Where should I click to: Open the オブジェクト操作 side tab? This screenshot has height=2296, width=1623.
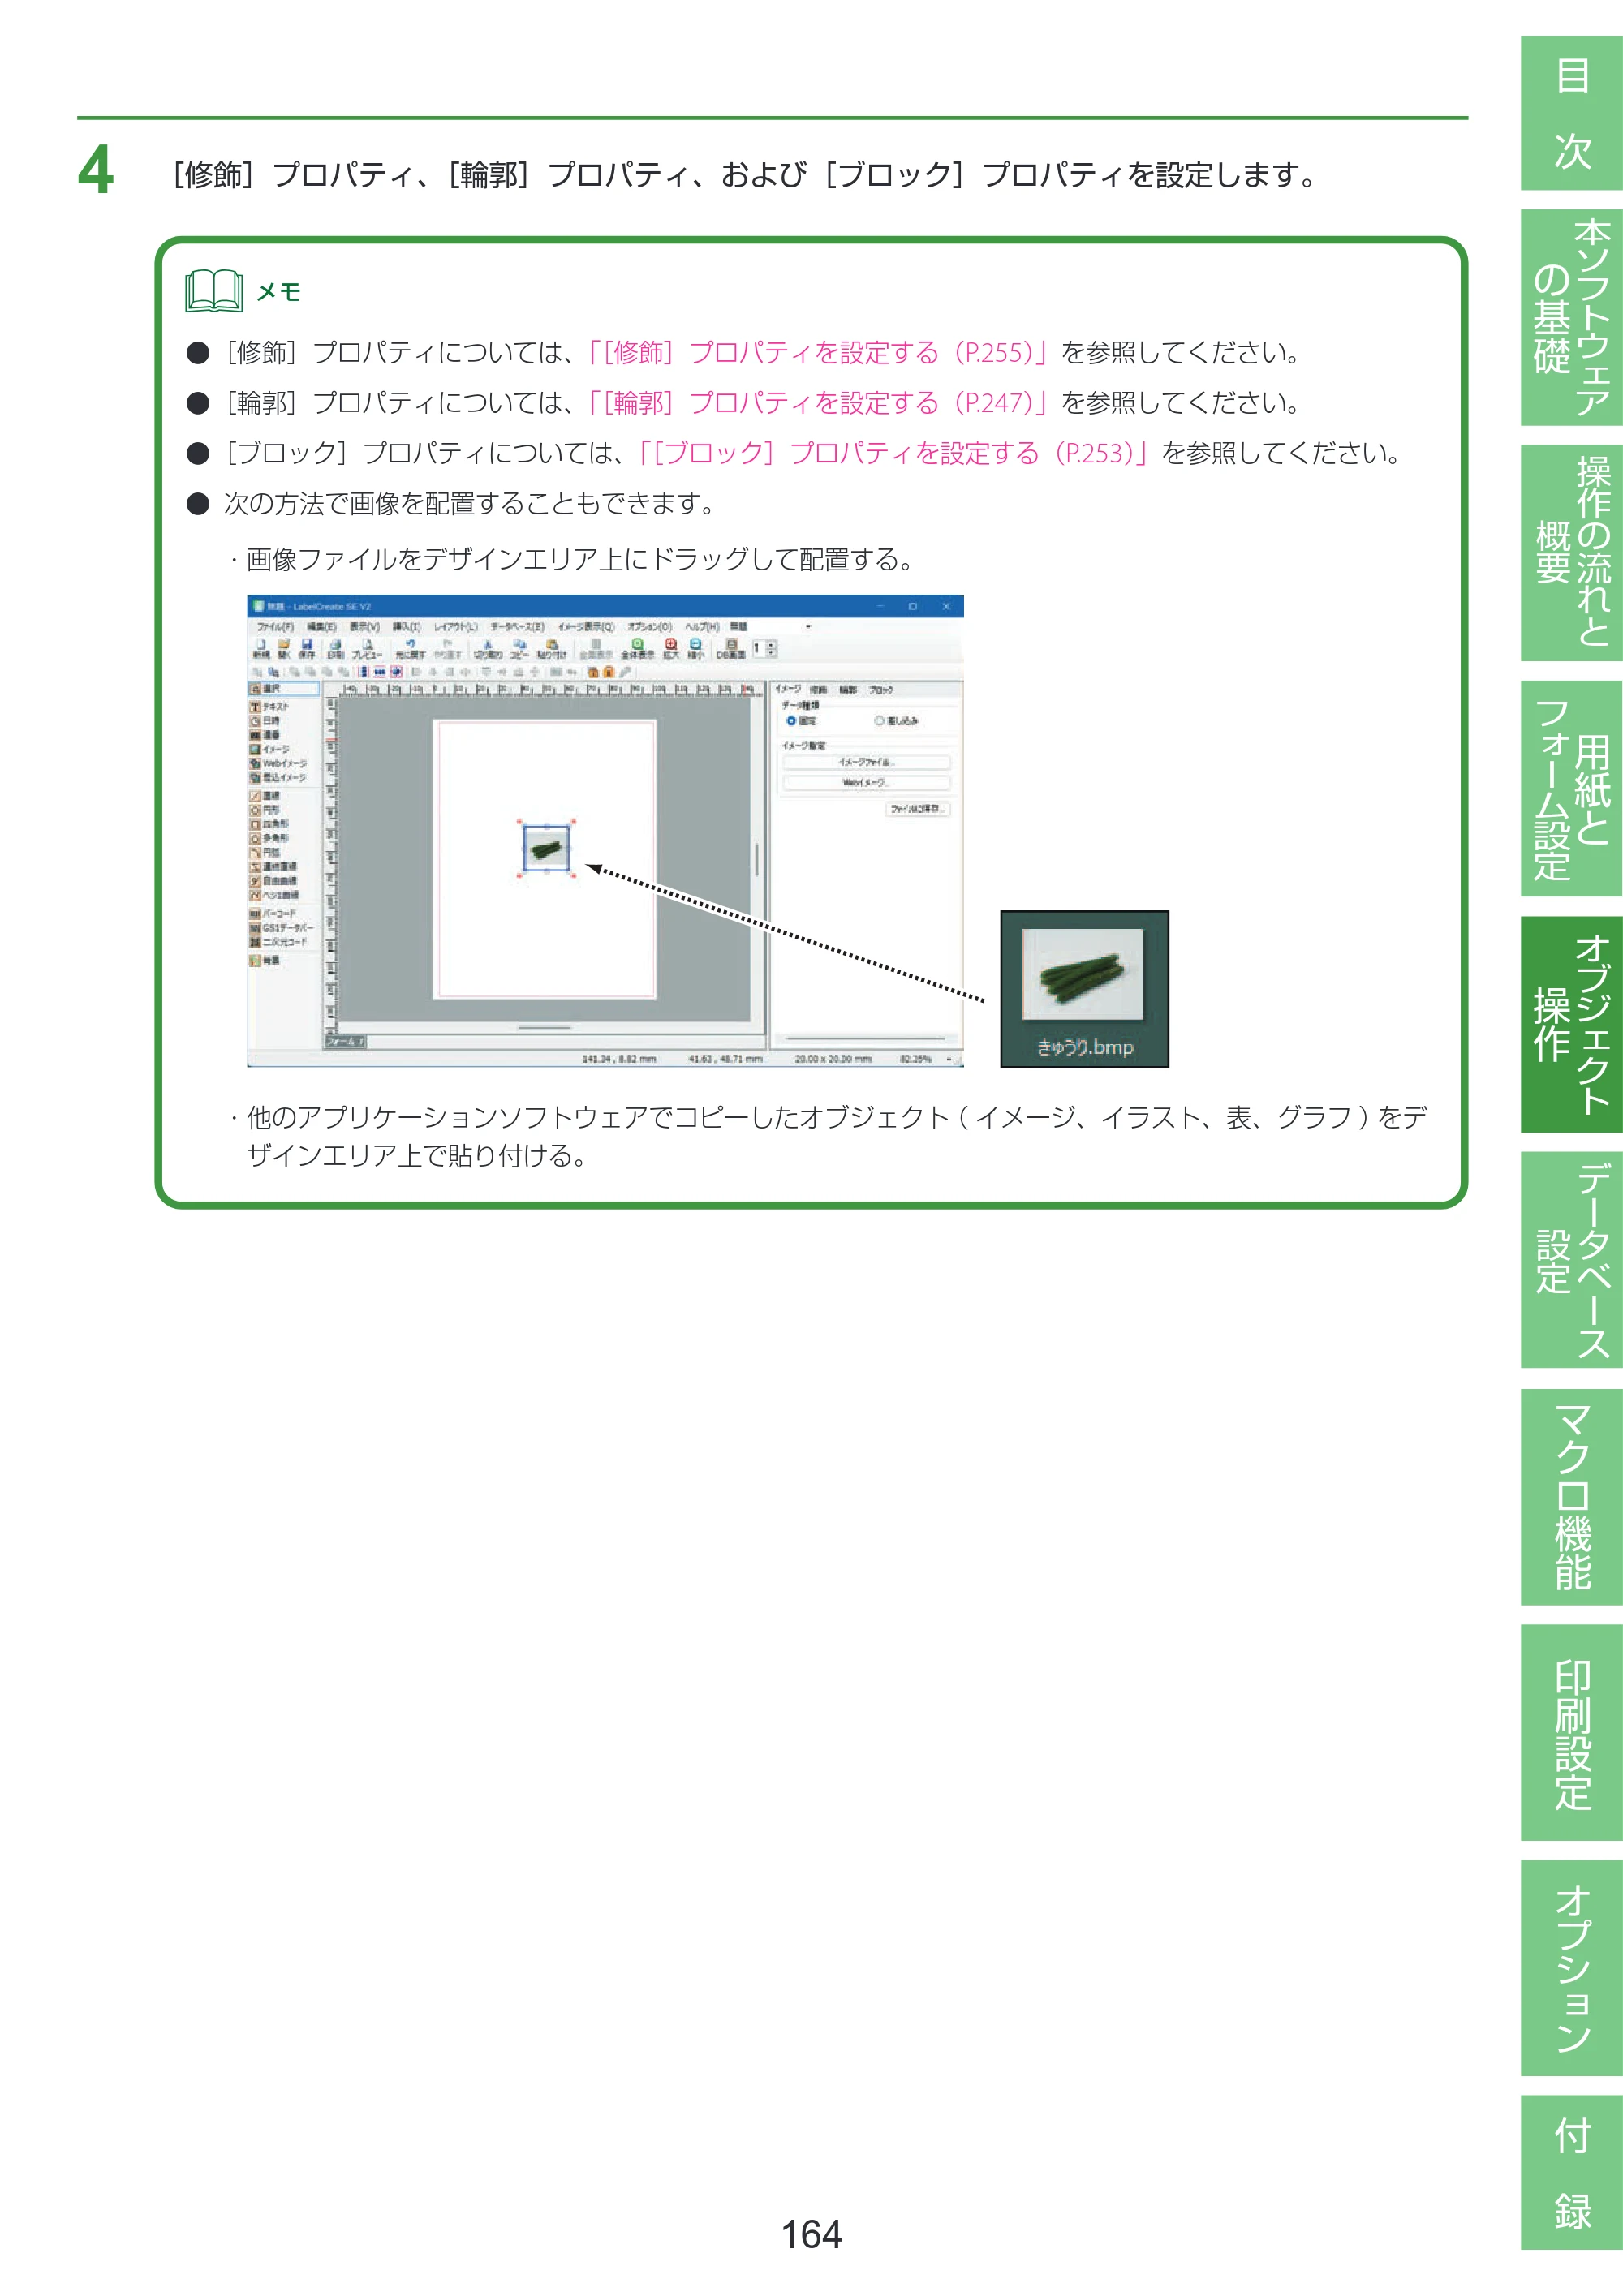point(1571,1025)
